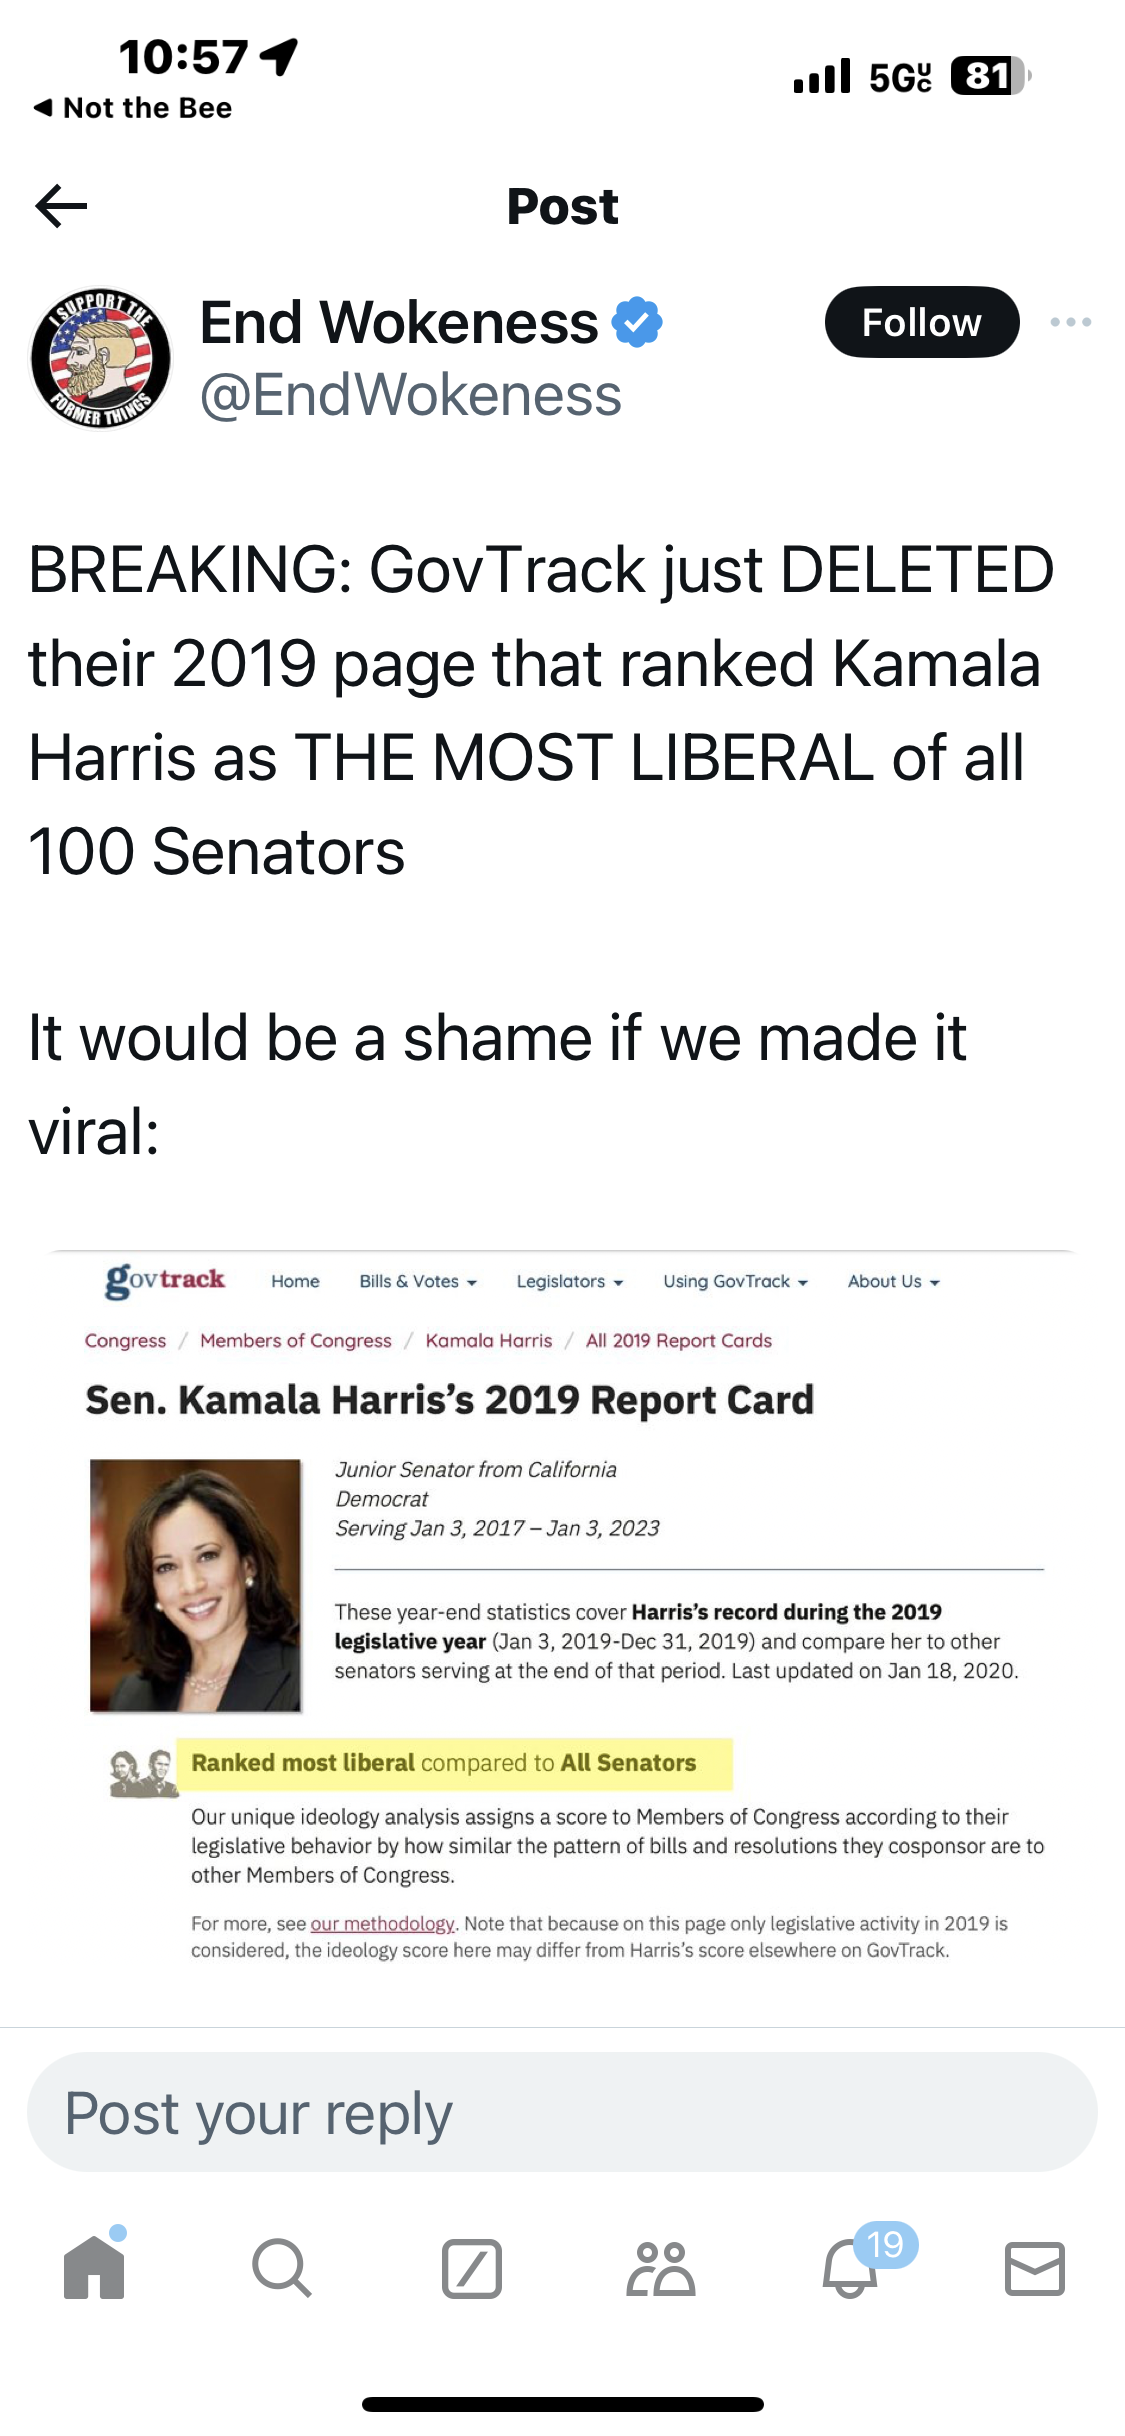
Task: Open Notifications bell with 19 badge
Action: pos(850,2266)
